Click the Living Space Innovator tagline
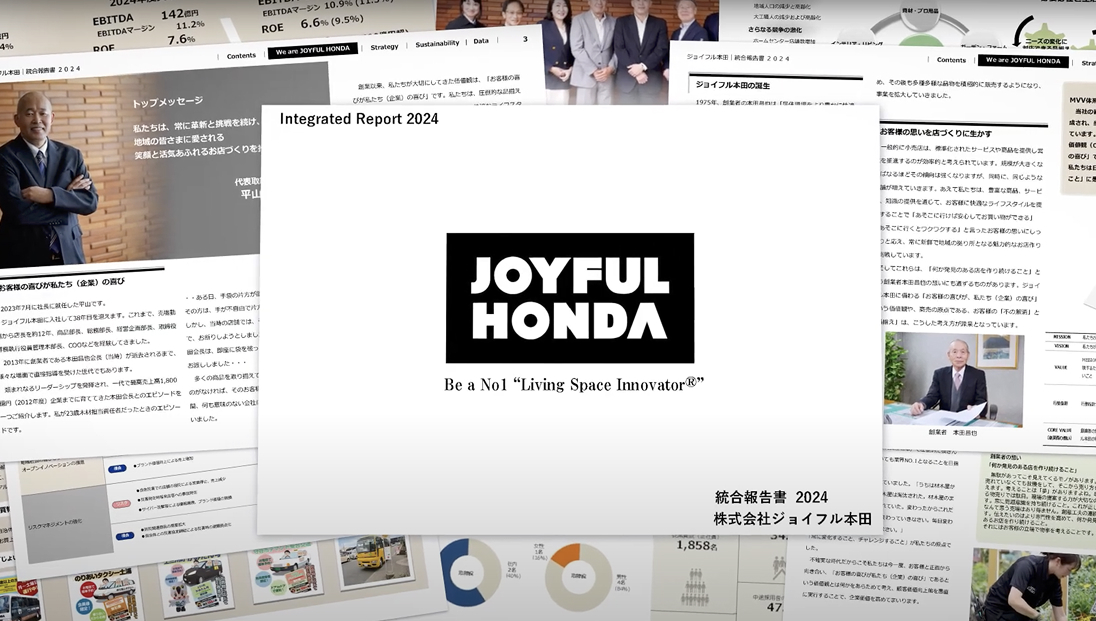The image size is (1096, 621). 574,385
